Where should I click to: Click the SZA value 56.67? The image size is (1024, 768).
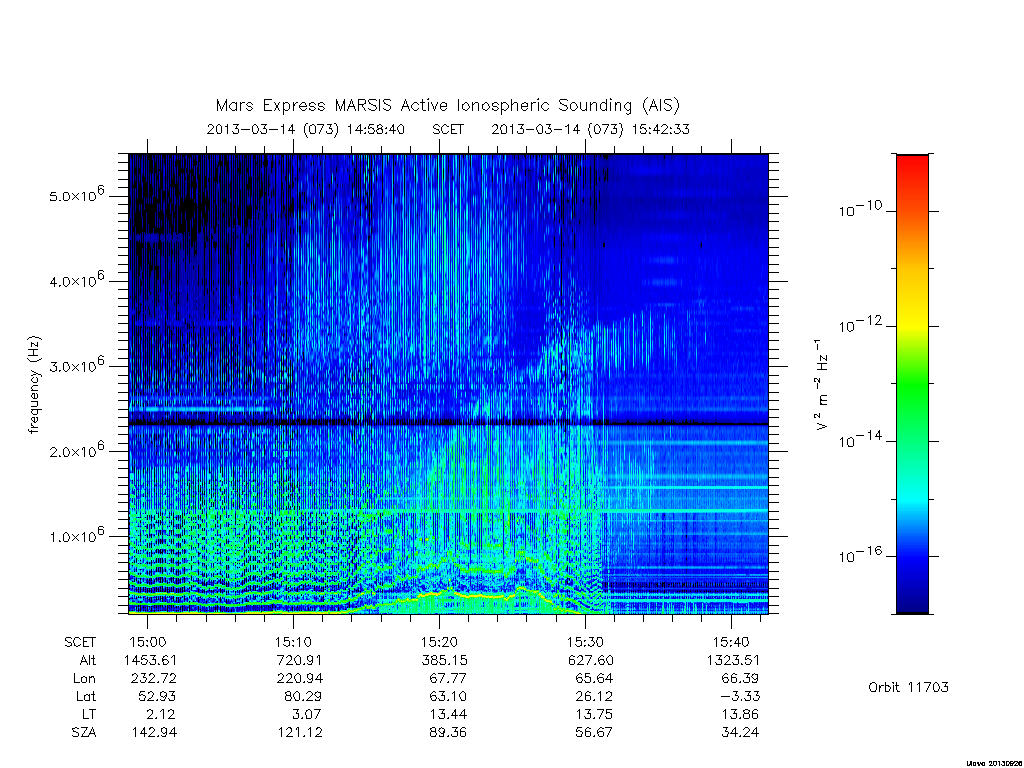(594, 733)
